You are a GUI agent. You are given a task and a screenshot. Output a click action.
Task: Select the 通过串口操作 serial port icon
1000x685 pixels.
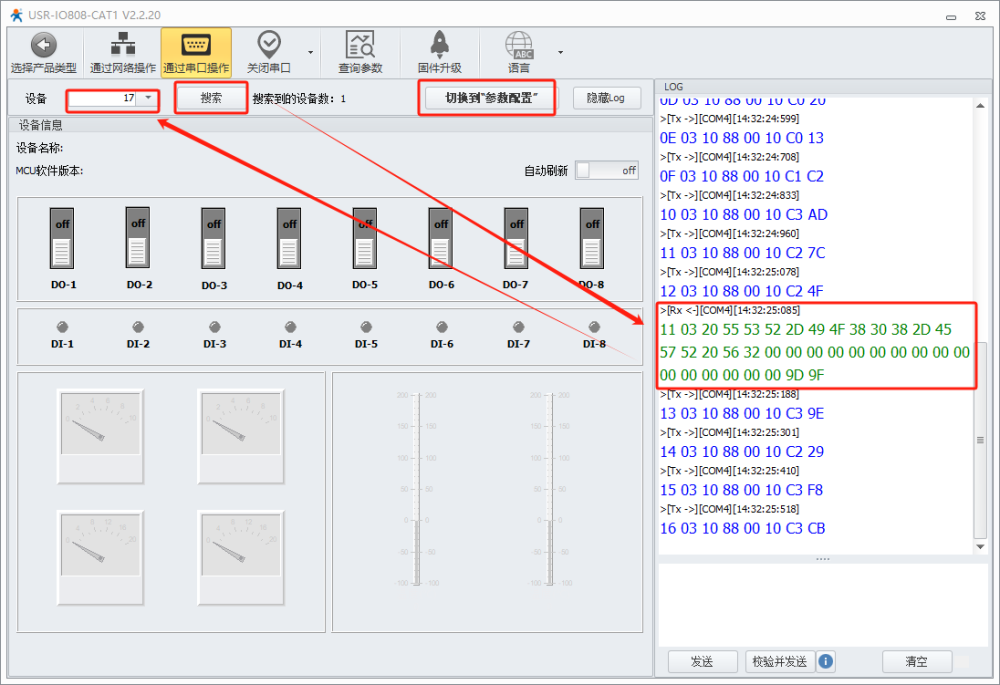(196, 45)
